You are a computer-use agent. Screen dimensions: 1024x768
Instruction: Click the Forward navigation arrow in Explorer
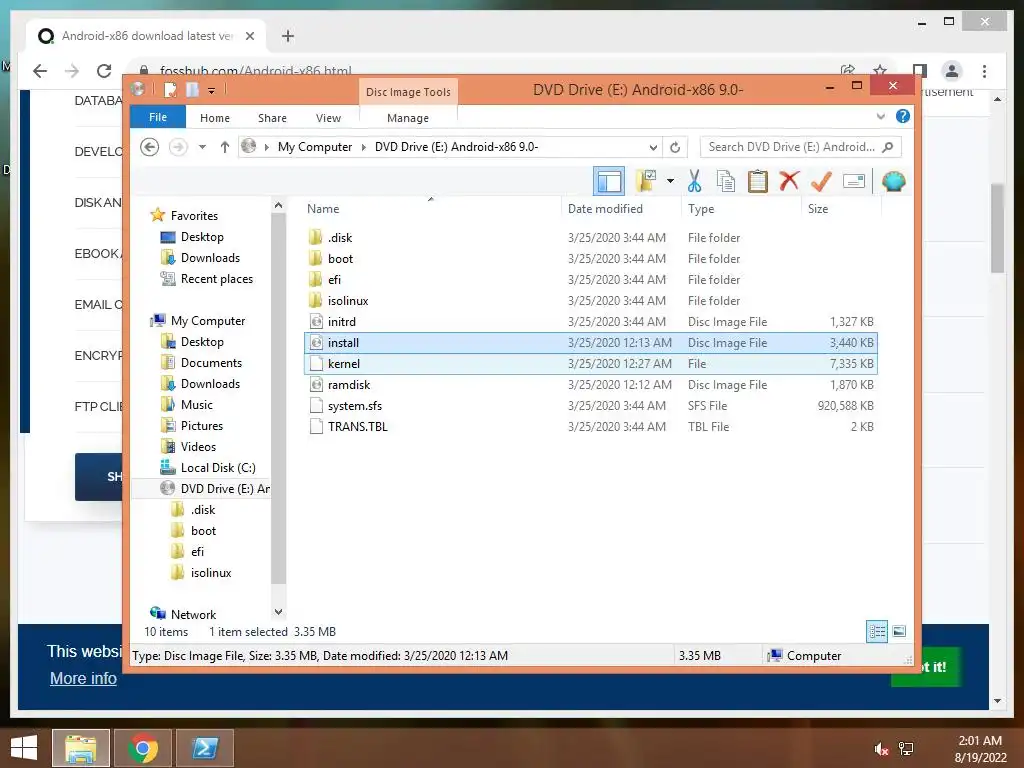coord(178,147)
